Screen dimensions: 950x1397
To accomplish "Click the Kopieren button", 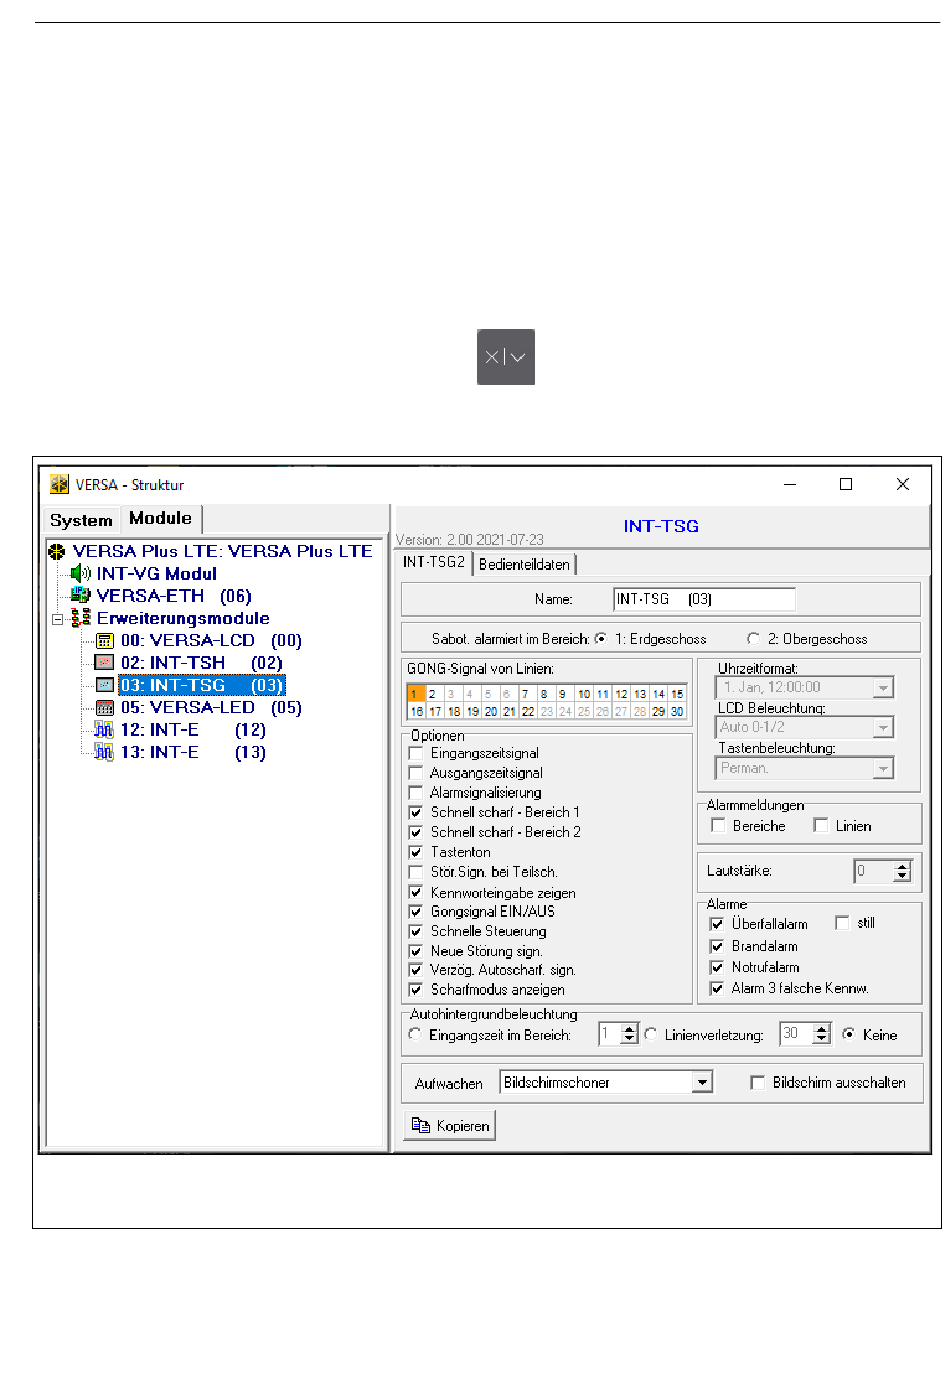I will [450, 1126].
